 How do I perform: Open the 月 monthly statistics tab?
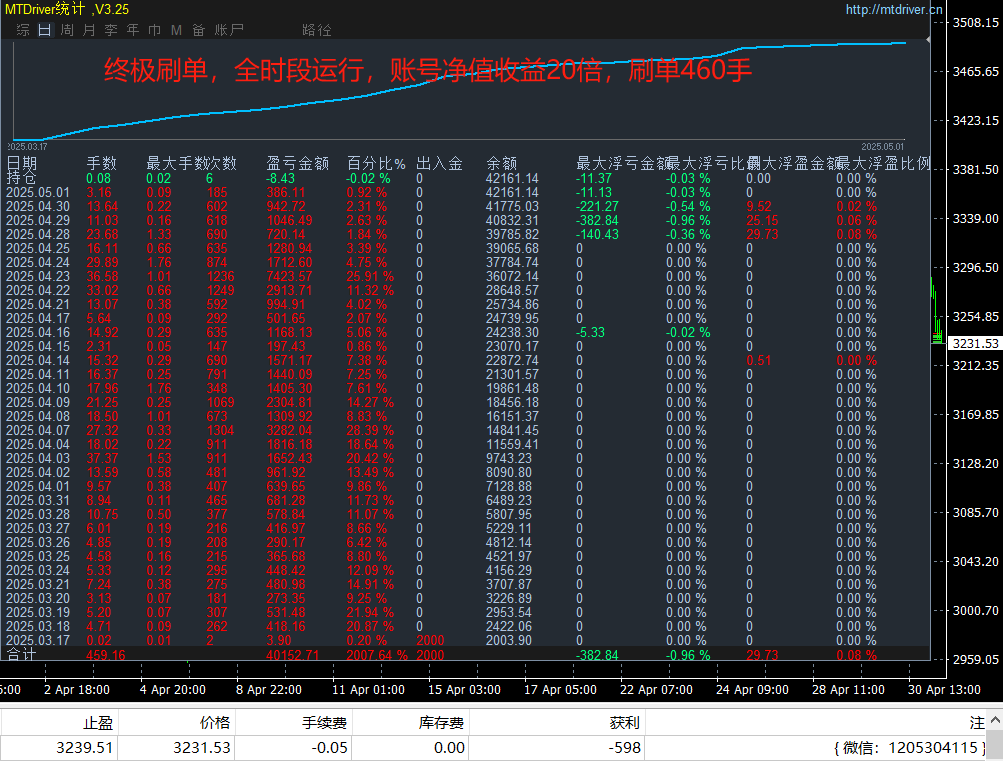tap(89, 30)
